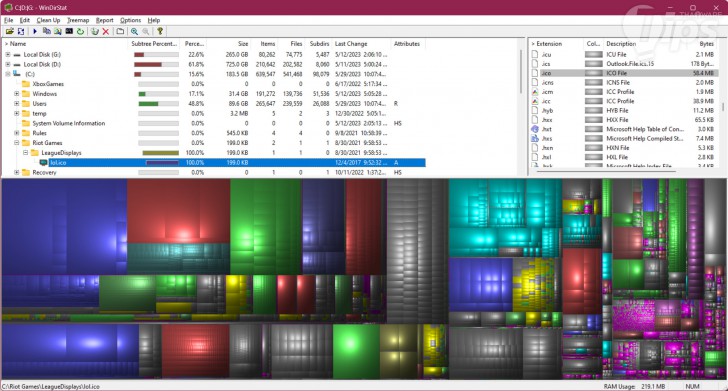Click the extension list horizontal scrollbar
This screenshot has width=728, height=391.
[x=607, y=171]
